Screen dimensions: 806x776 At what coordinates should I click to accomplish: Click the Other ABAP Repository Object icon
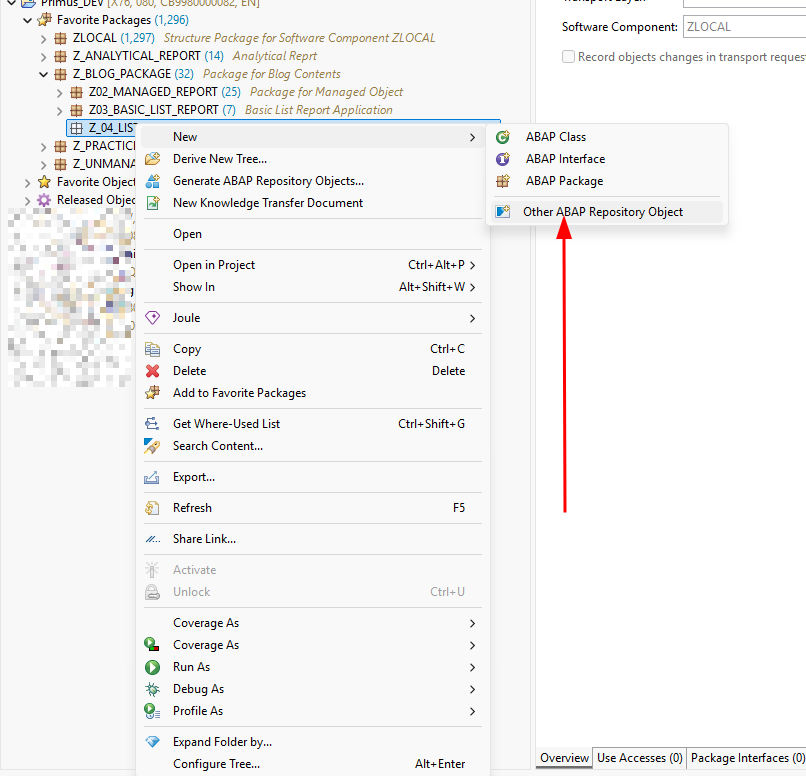(503, 212)
